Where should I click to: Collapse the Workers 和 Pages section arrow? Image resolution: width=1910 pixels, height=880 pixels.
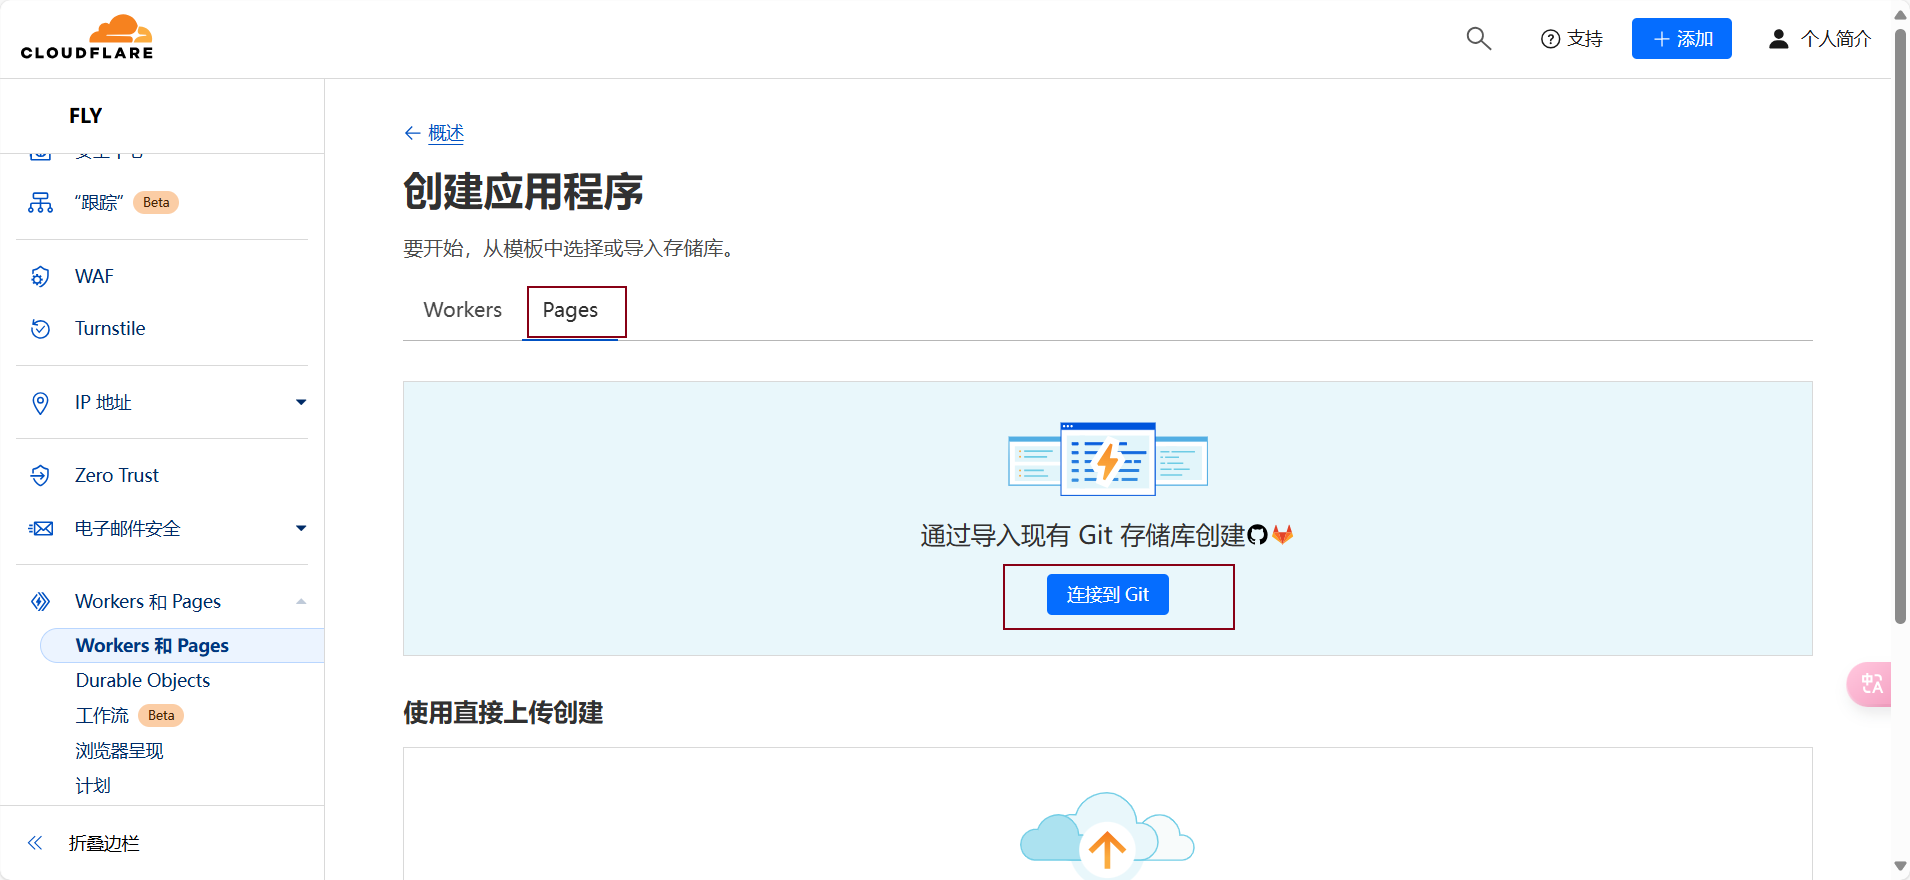point(301,602)
